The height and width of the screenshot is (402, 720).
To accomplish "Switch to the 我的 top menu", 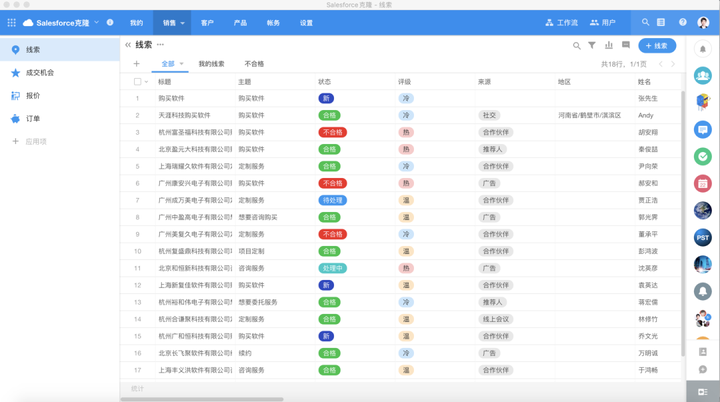I will [136, 23].
